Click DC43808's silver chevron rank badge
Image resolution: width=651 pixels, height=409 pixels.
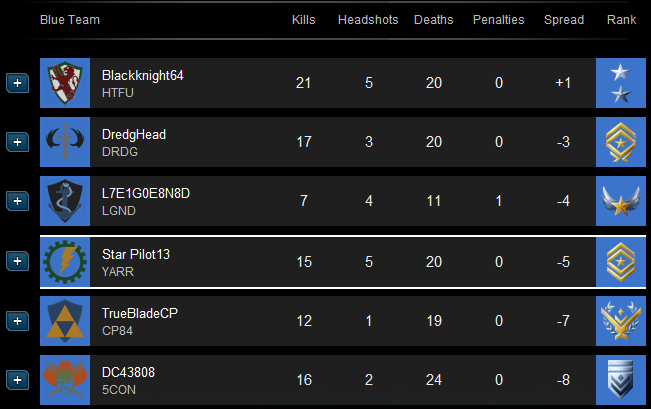(621, 380)
